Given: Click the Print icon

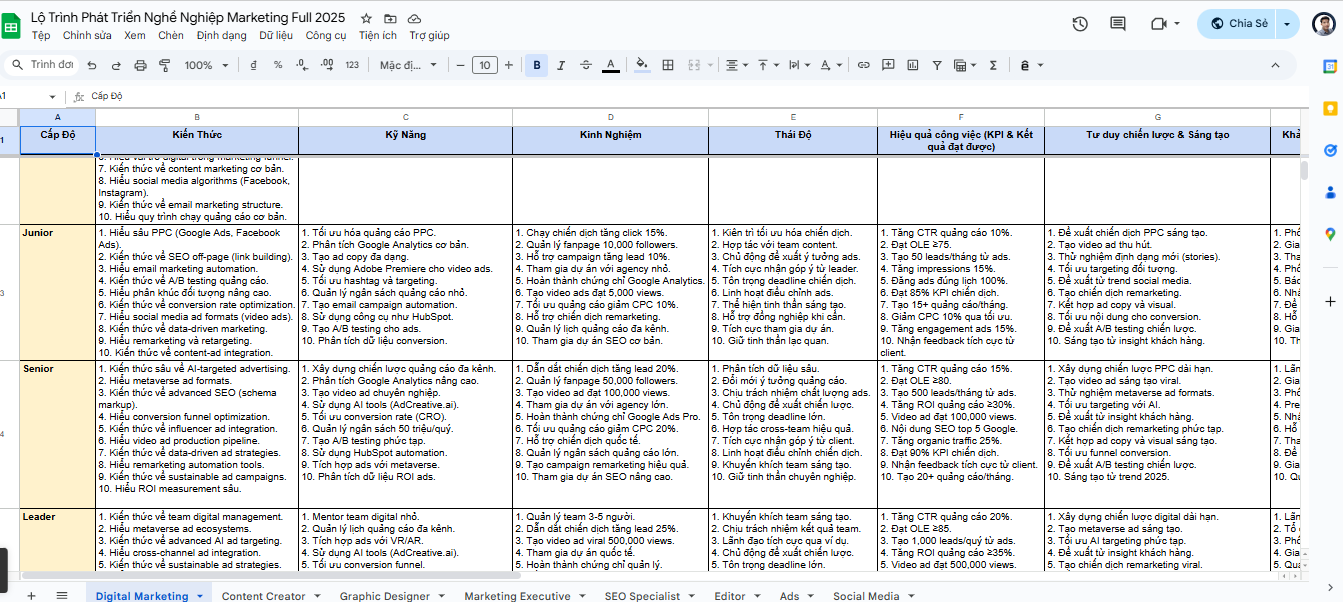Looking at the screenshot, I should point(140,65).
